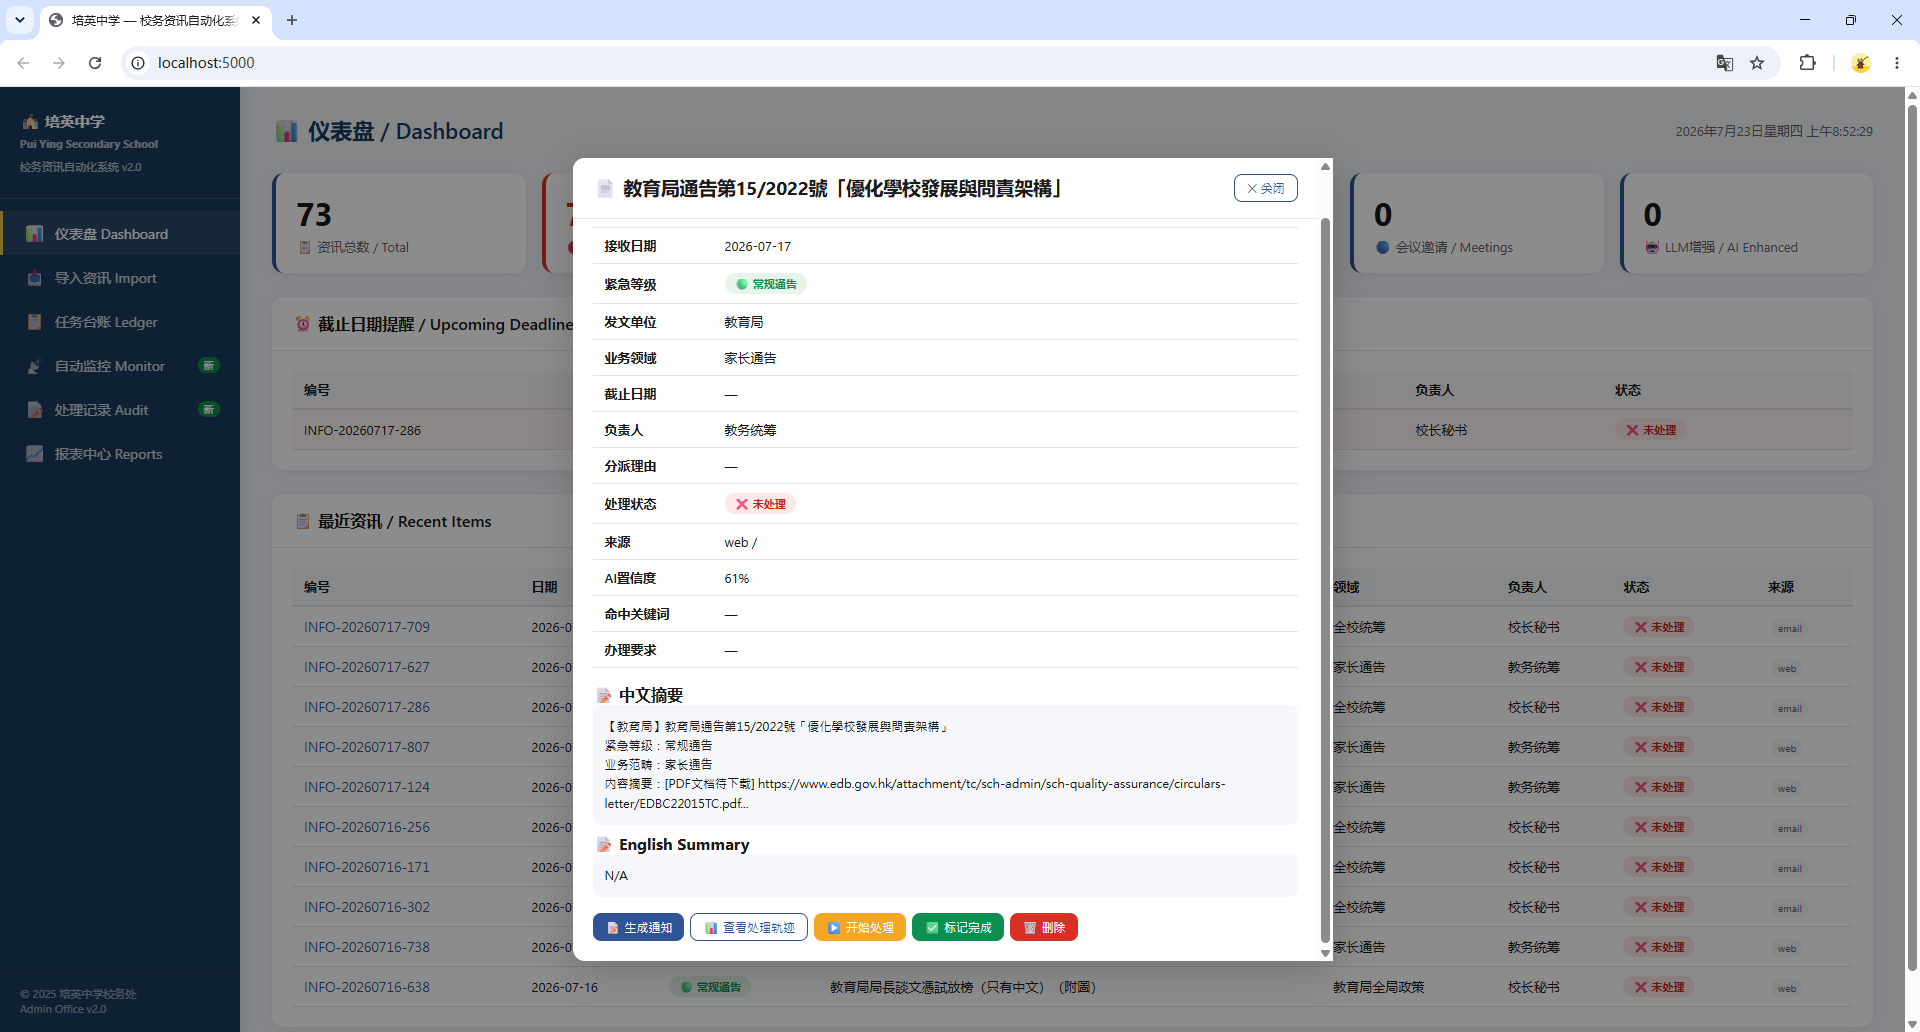Open 导入资讯 Import in sidebar
1920x1032 pixels.
[x=120, y=278]
